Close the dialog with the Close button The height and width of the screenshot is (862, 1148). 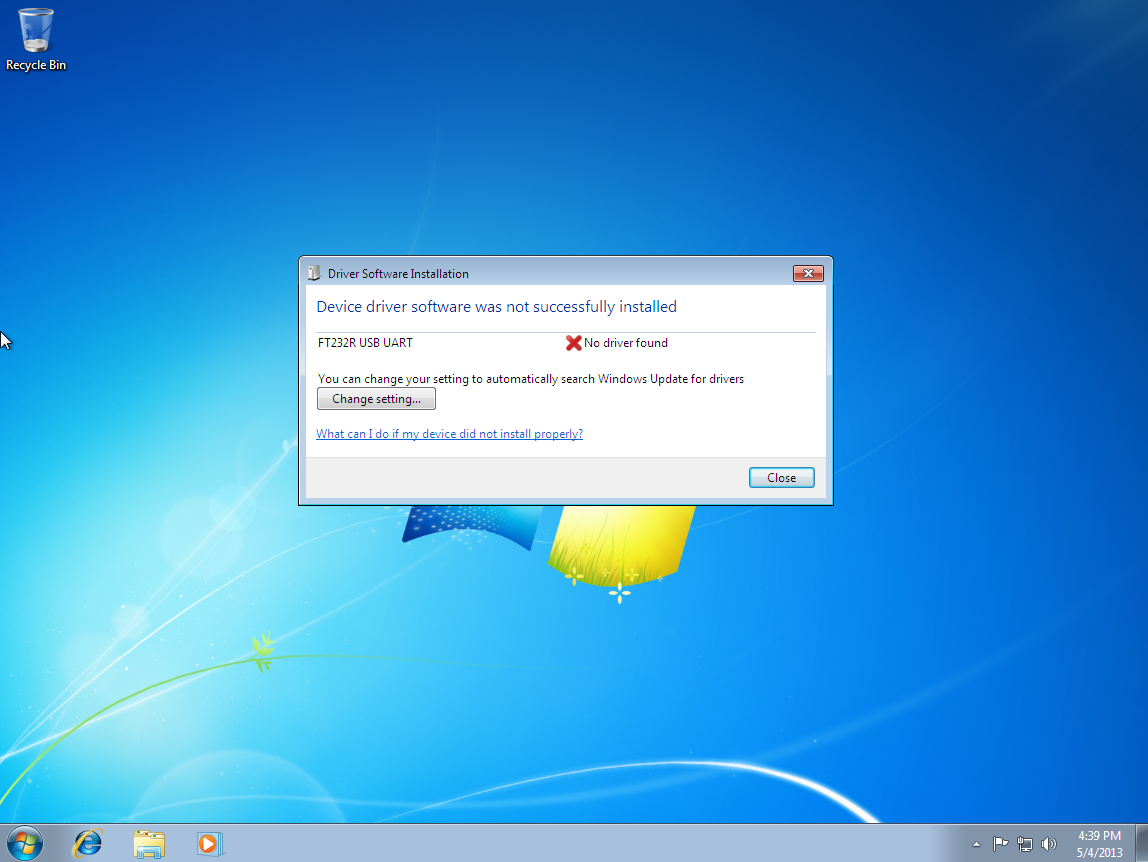pos(781,478)
